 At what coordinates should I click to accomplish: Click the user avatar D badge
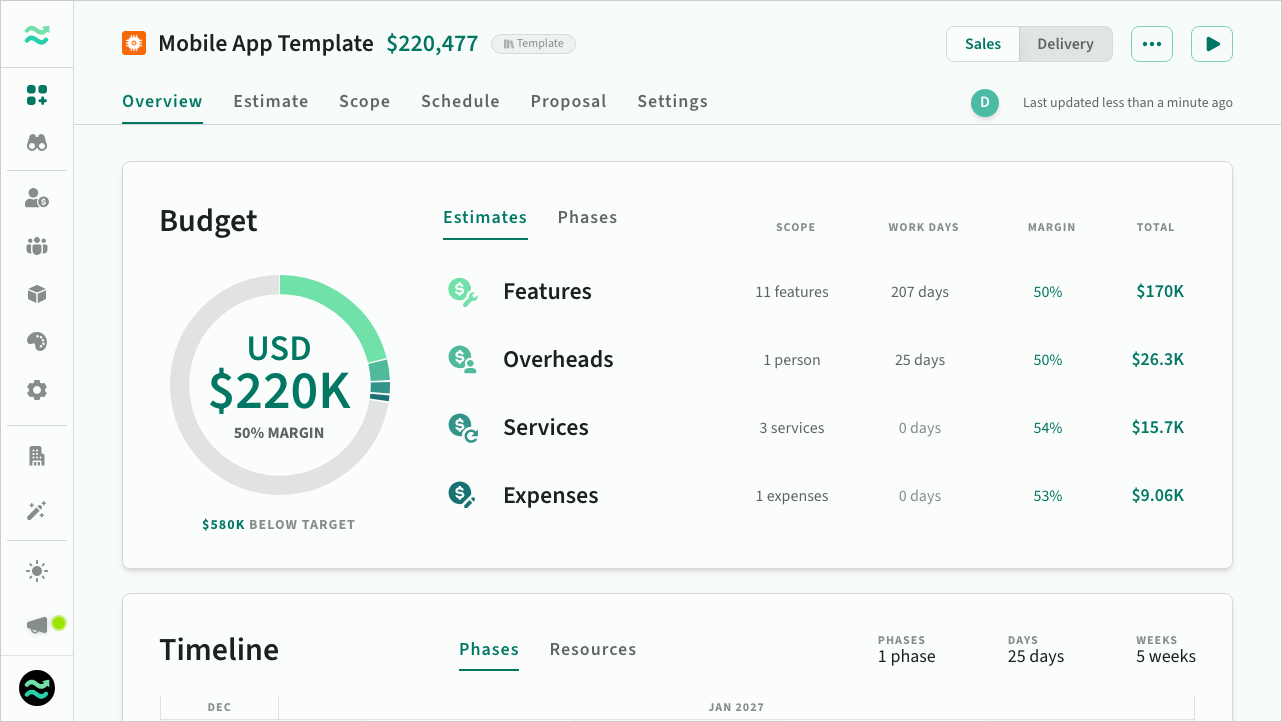tap(985, 102)
